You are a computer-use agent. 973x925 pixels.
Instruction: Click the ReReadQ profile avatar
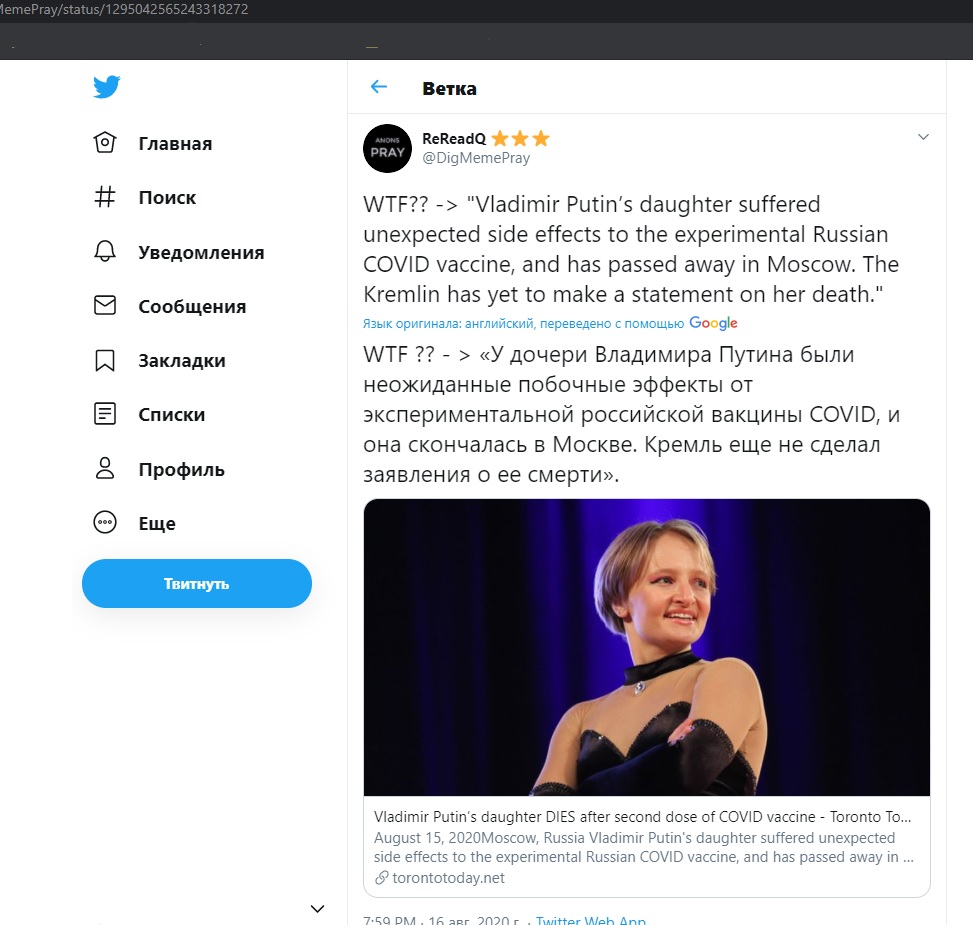point(387,147)
